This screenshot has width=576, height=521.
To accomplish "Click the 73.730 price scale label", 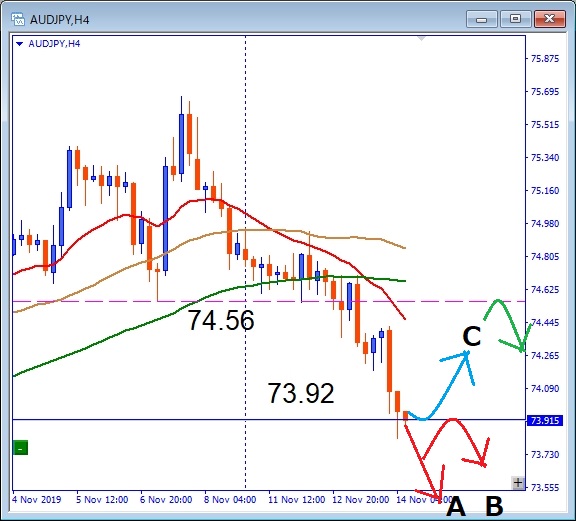I will pos(545,454).
